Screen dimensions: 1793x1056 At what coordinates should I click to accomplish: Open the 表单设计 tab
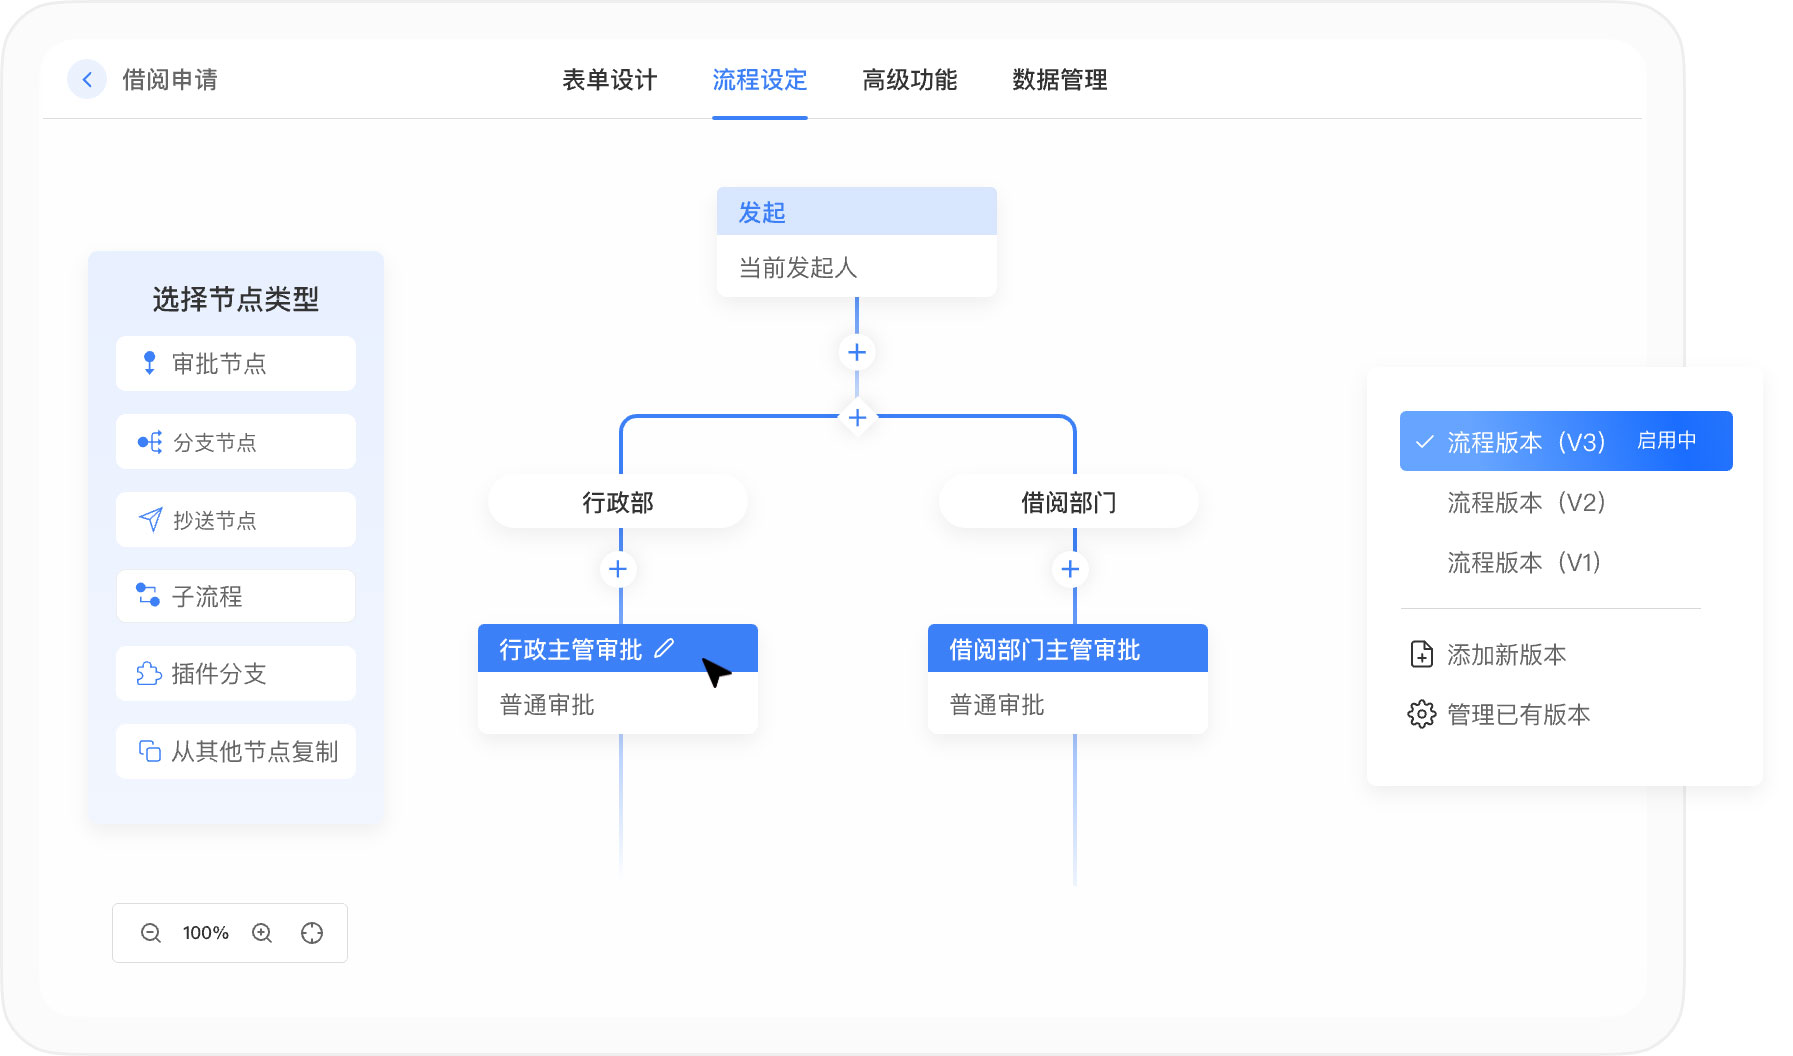pyautogui.click(x=609, y=80)
